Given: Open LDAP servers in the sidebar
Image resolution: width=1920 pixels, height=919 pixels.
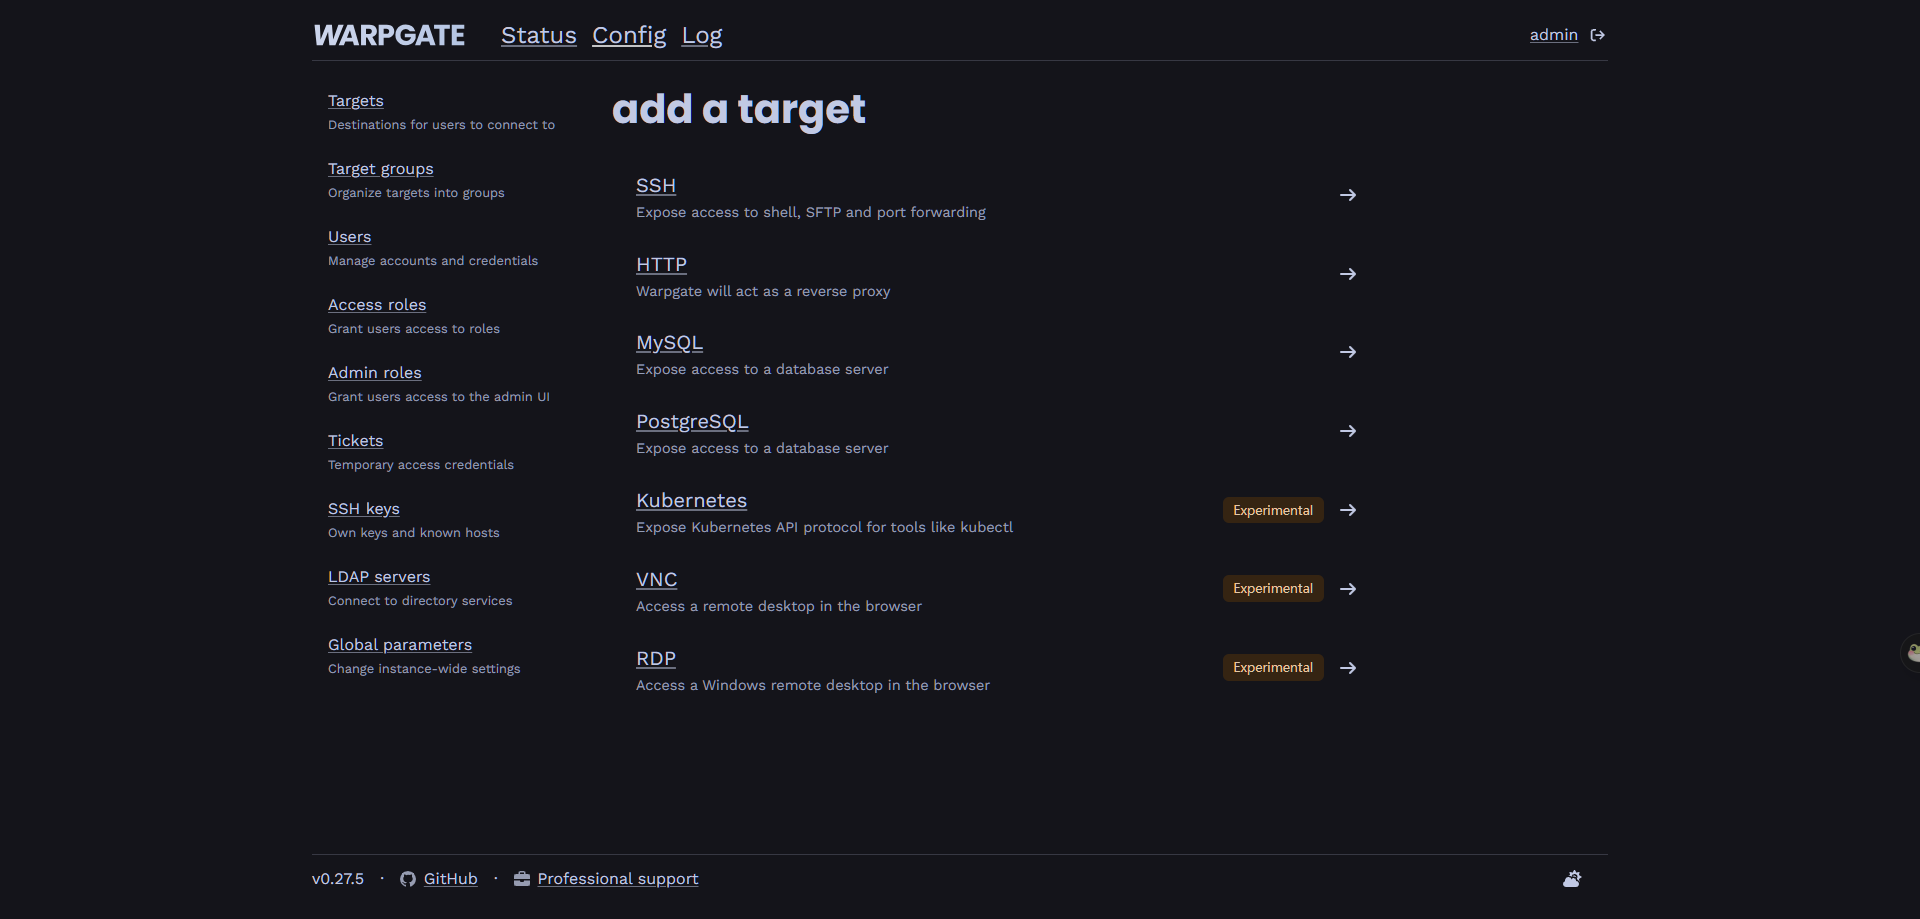Looking at the screenshot, I should pos(379,577).
